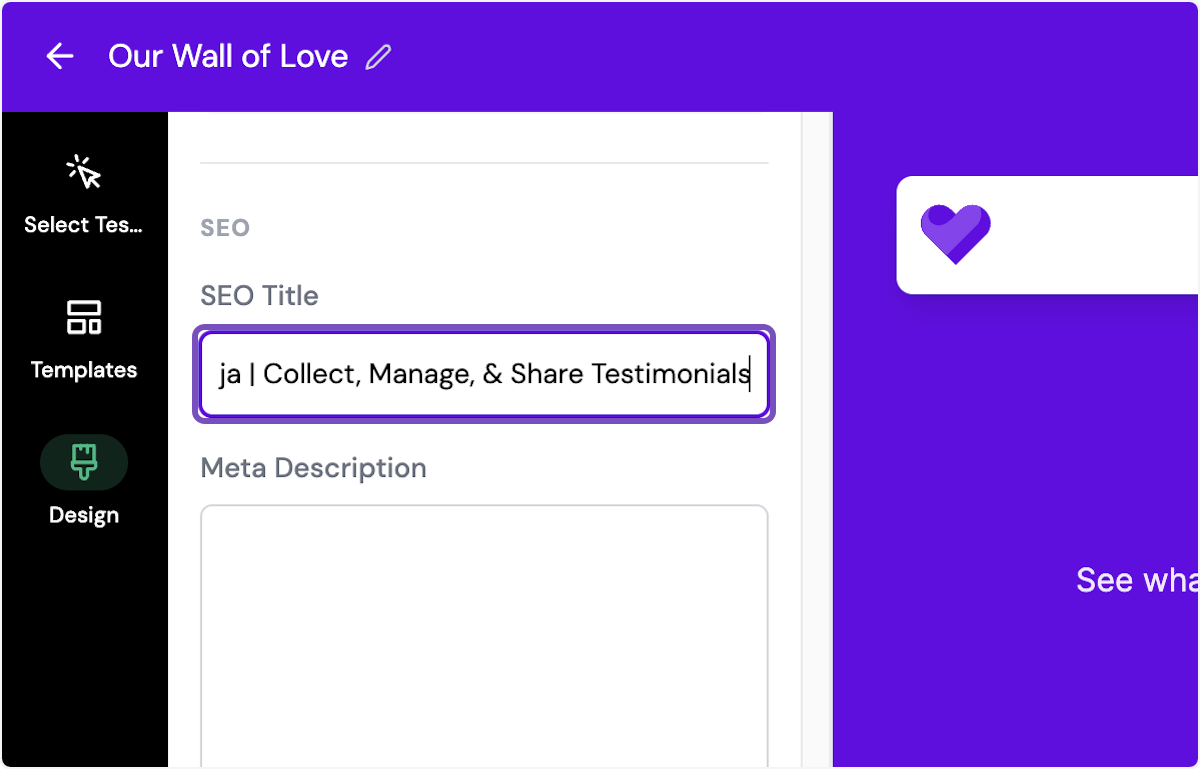Screen dimensions: 1200x769
Task: Switch to the Templates tab label
Action: click(84, 370)
